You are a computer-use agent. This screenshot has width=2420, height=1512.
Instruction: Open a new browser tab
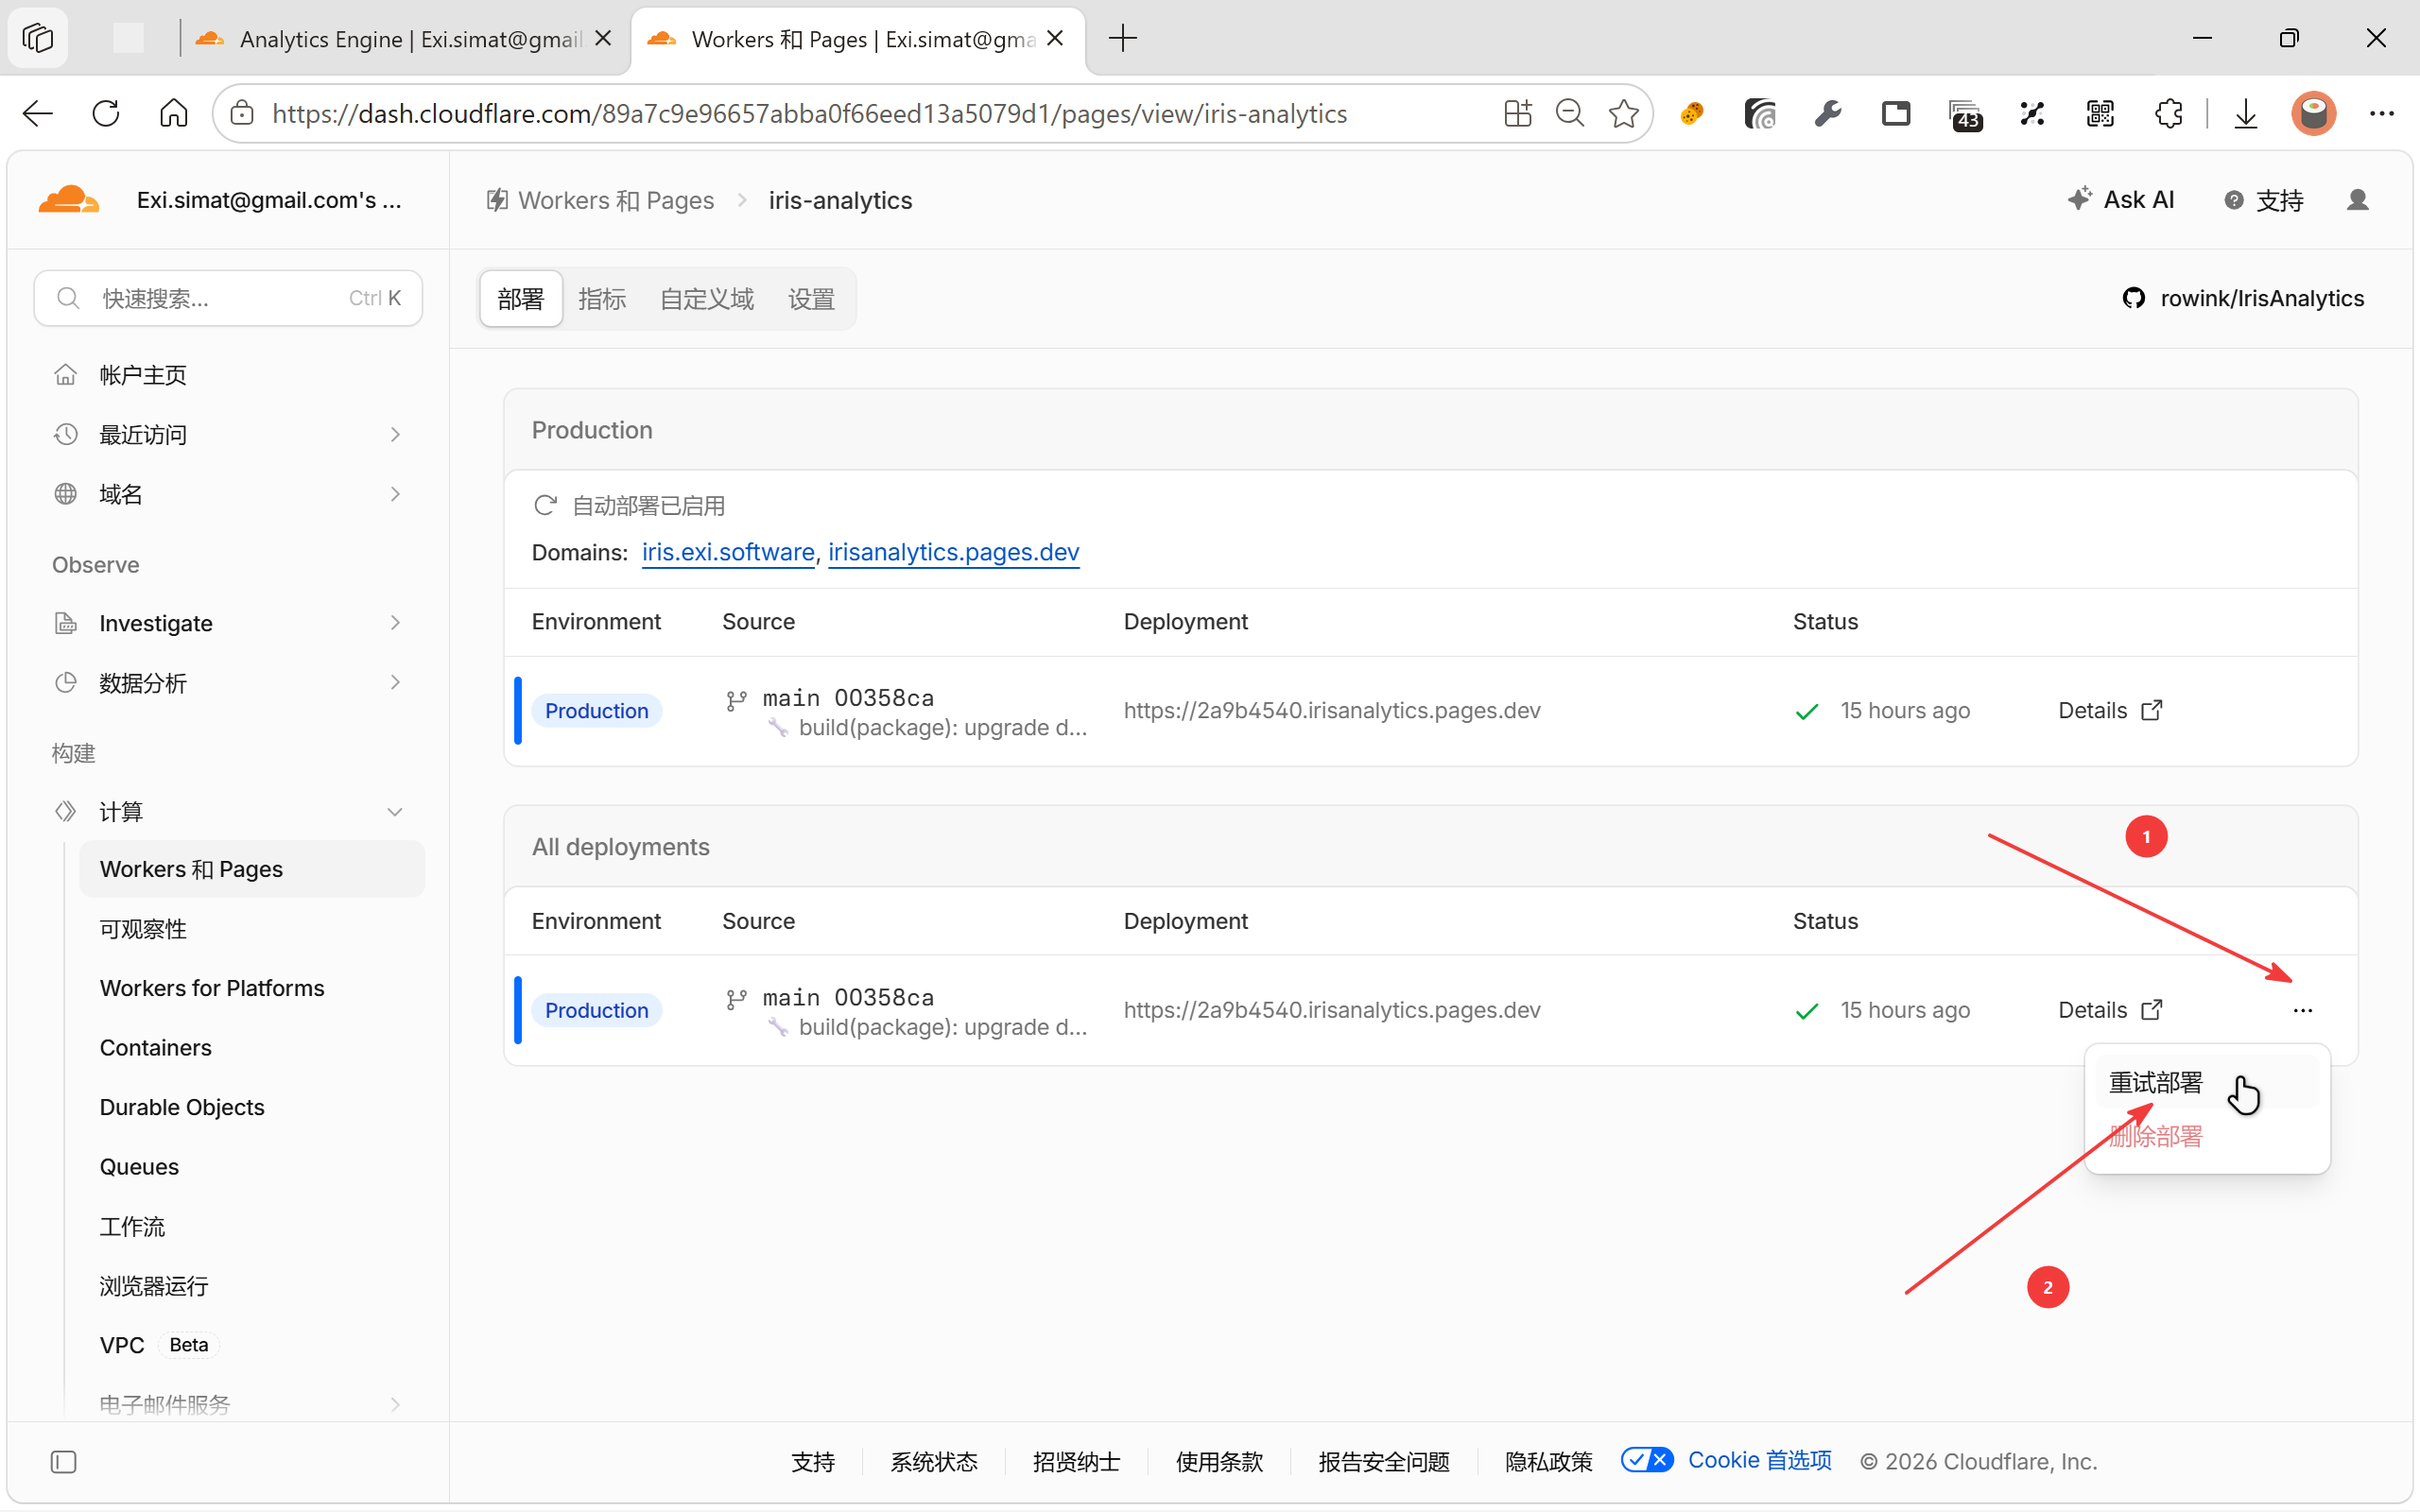pos(1123,38)
